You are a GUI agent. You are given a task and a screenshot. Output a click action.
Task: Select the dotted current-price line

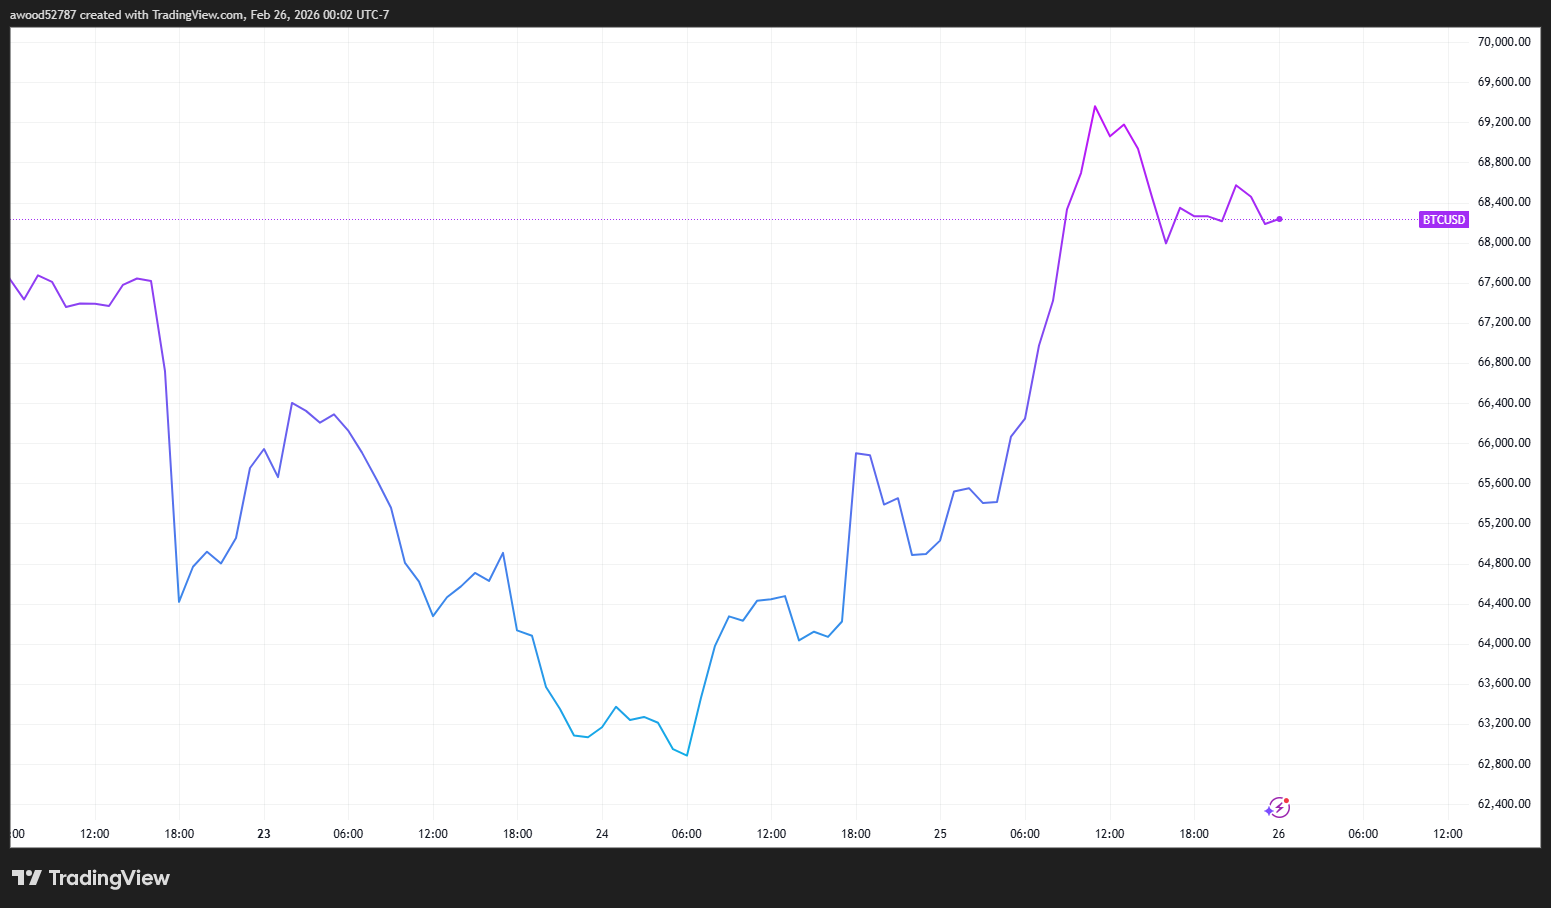(700, 219)
